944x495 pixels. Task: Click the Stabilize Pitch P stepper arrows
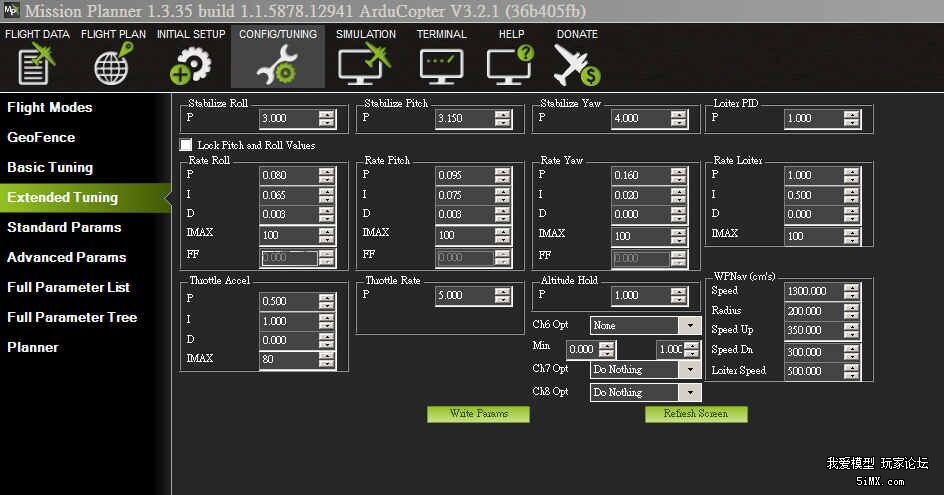point(502,119)
